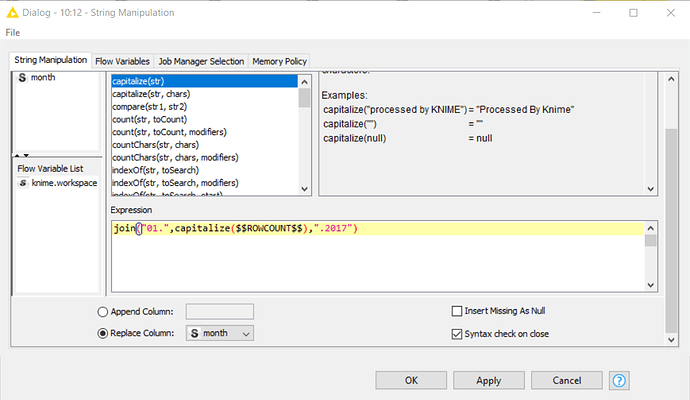Click the Cancel button

567,381
